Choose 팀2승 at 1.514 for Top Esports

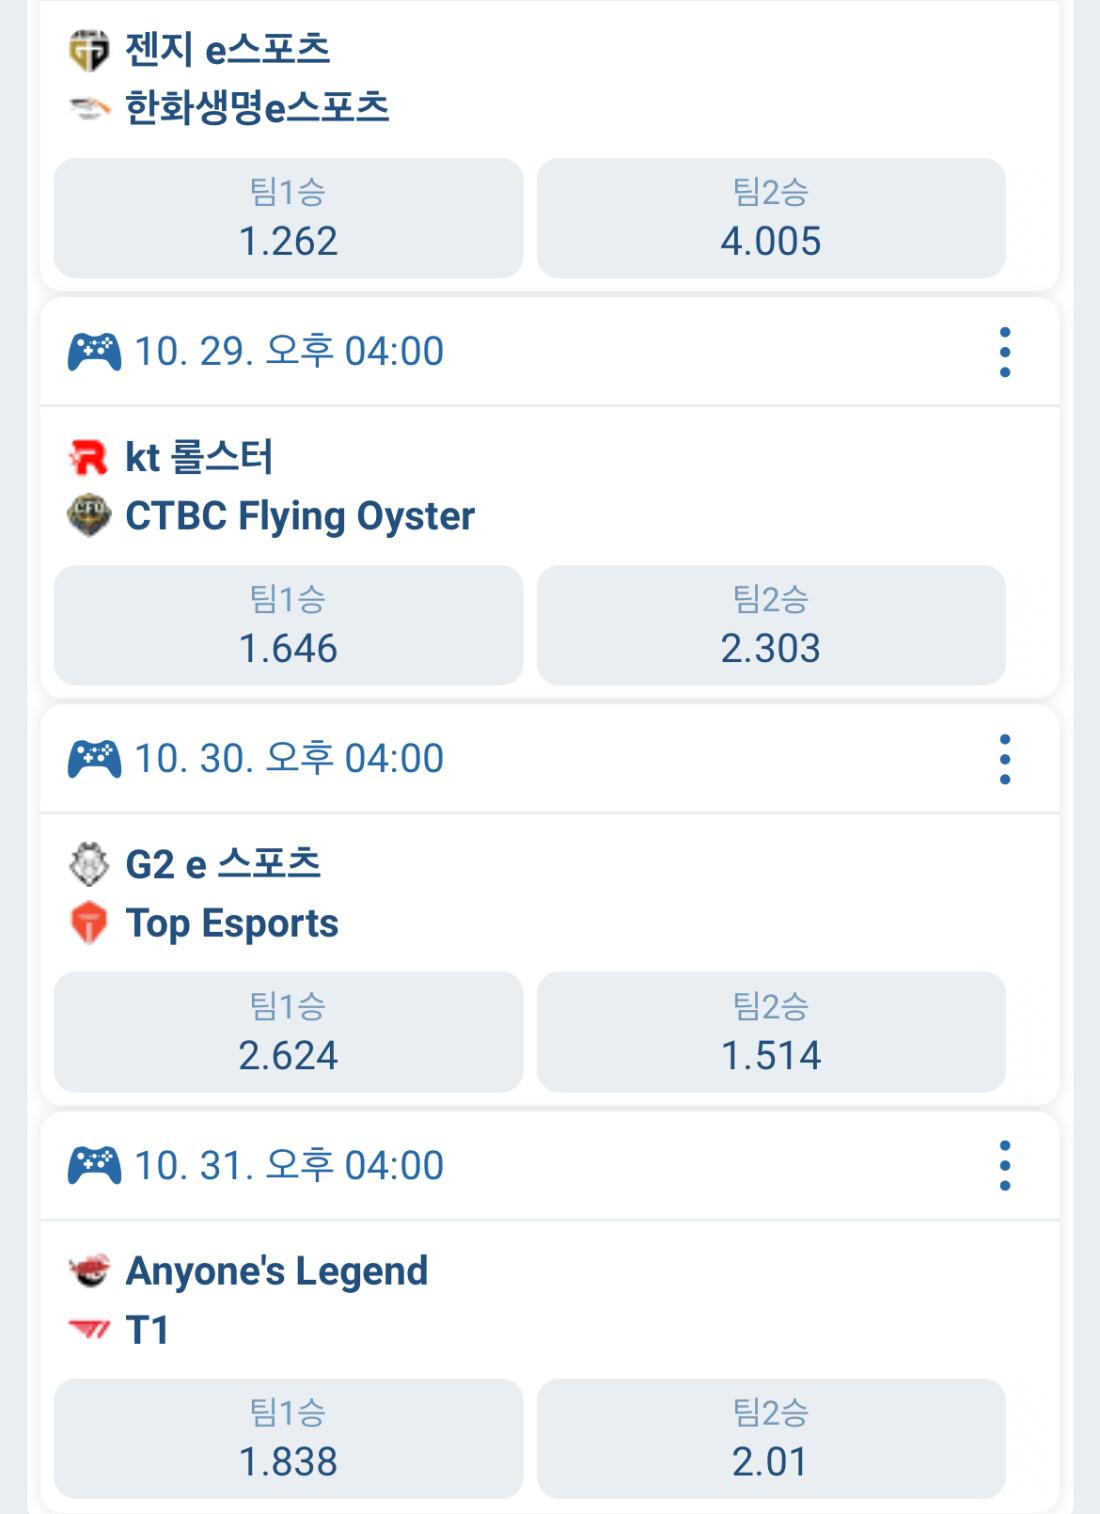[771, 1032]
